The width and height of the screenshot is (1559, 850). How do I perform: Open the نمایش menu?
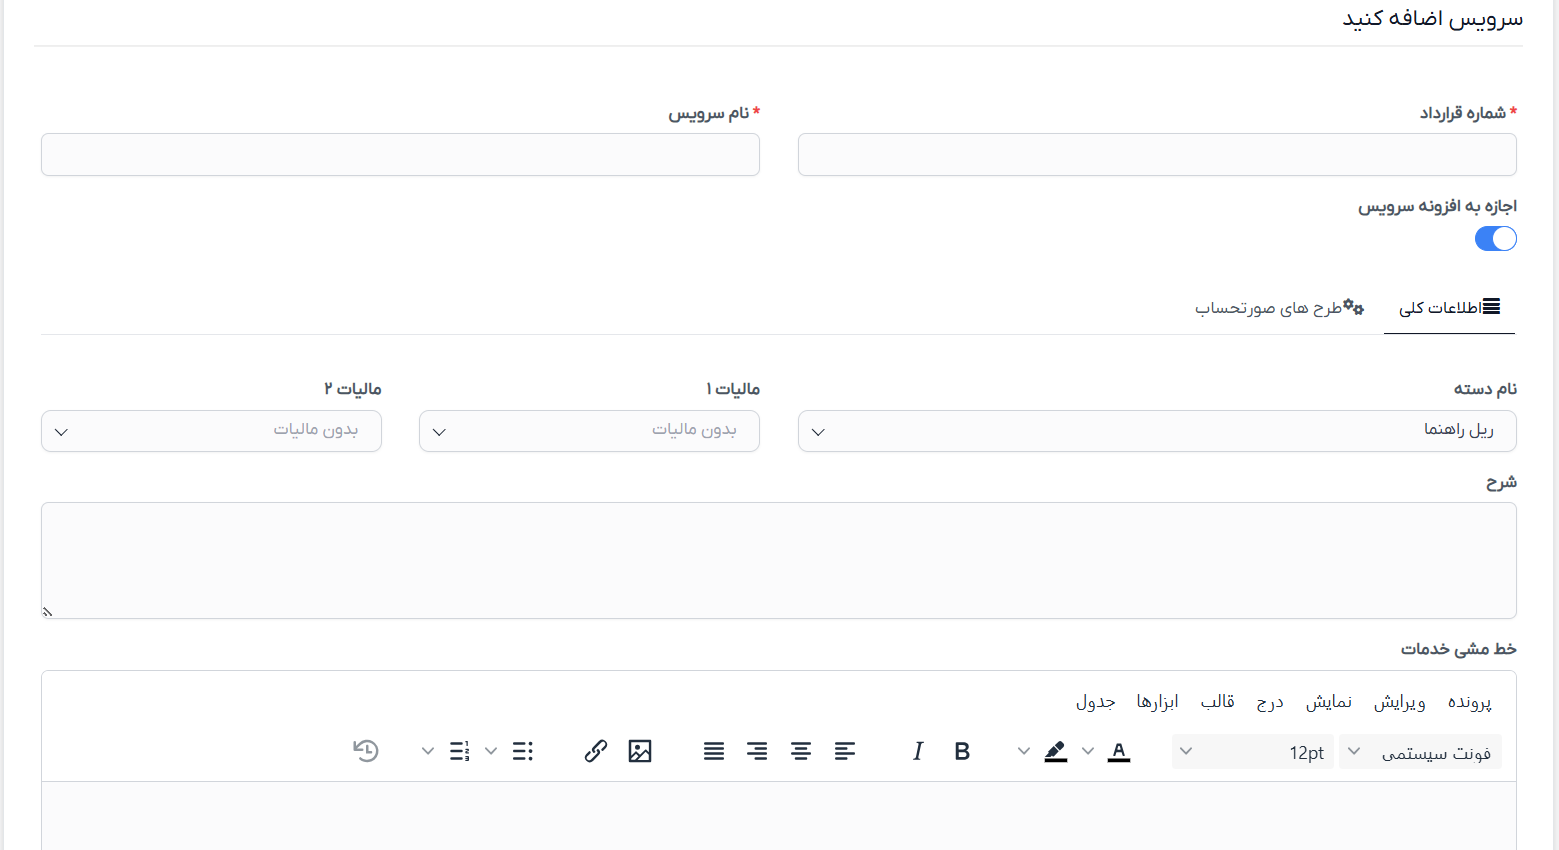1329,702
